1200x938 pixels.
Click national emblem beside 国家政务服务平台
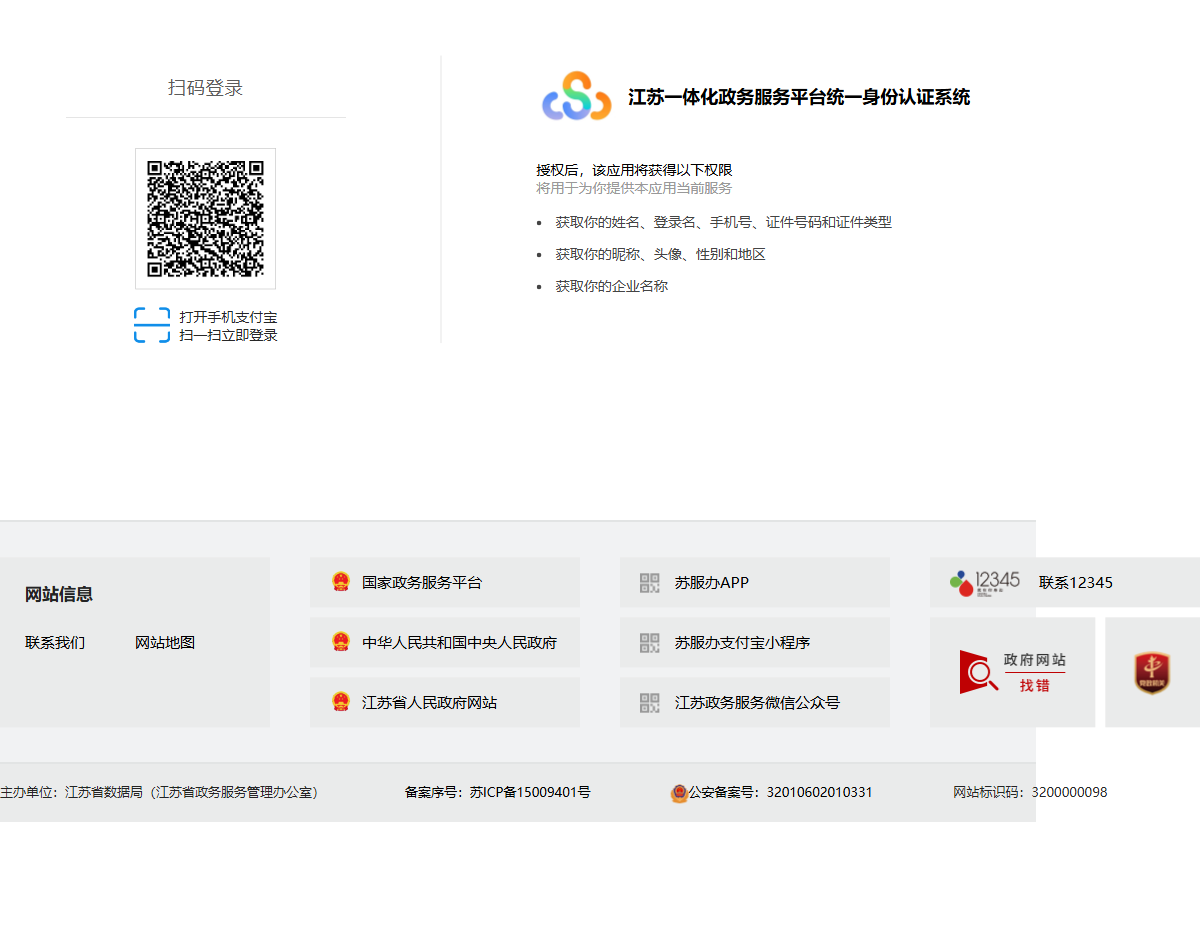click(341, 582)
